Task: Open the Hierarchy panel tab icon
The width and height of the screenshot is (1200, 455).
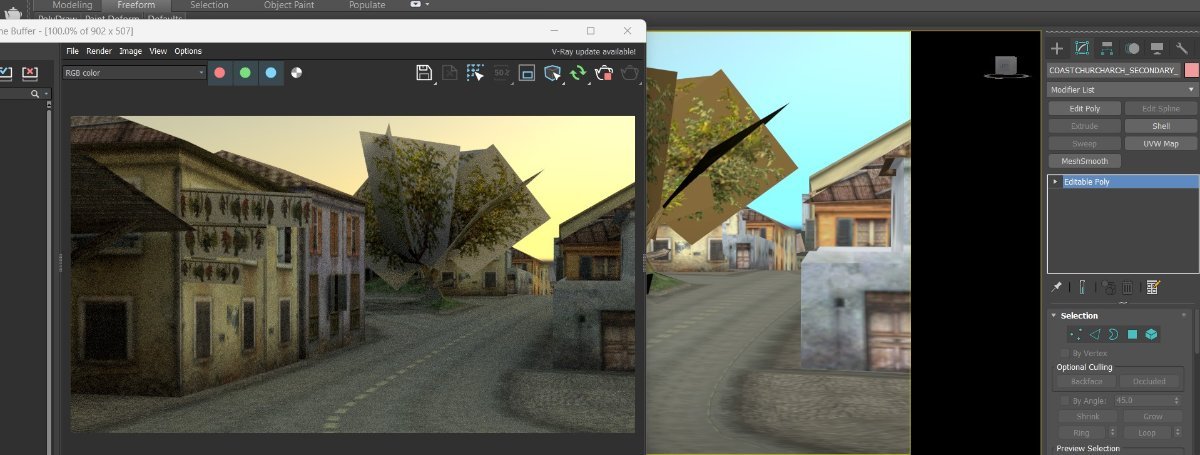Action: point(1107,48)
